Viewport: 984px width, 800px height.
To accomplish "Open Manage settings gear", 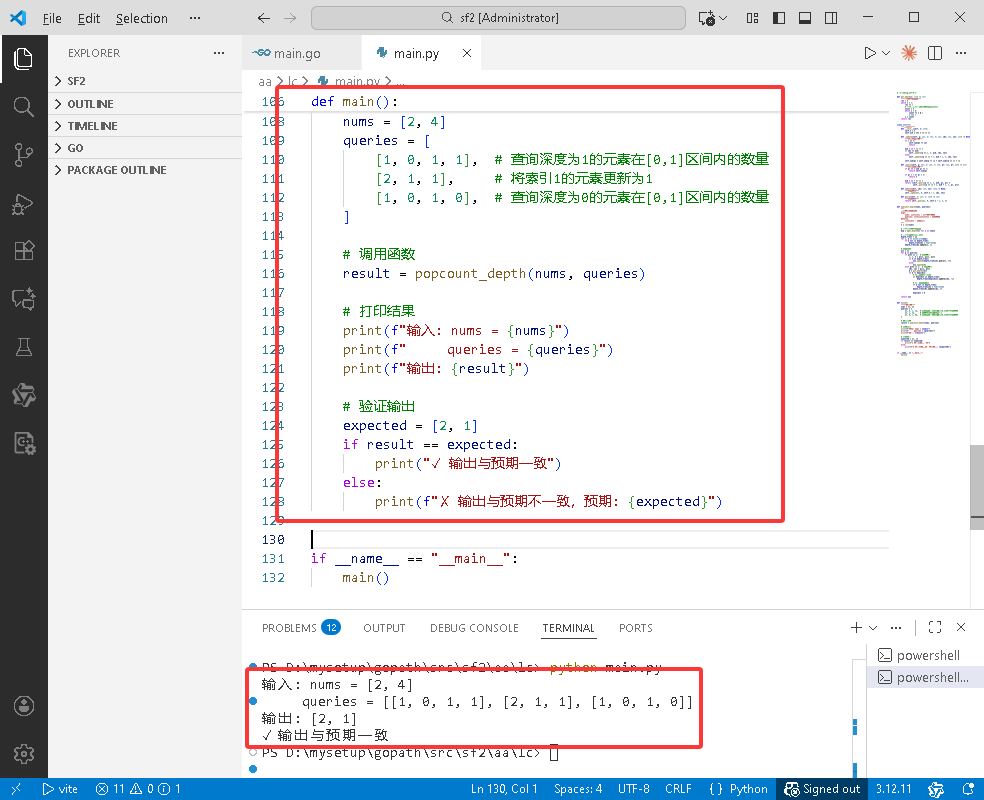I will (23, 754).
